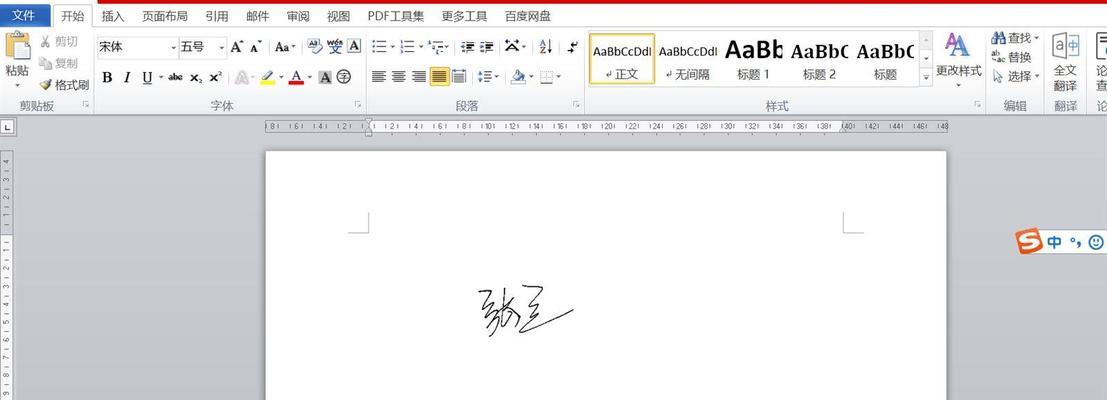Apply the 标题 2 (Heading 2) style
This screenshot has width=1107, height=400.
(x=819, y=59)
